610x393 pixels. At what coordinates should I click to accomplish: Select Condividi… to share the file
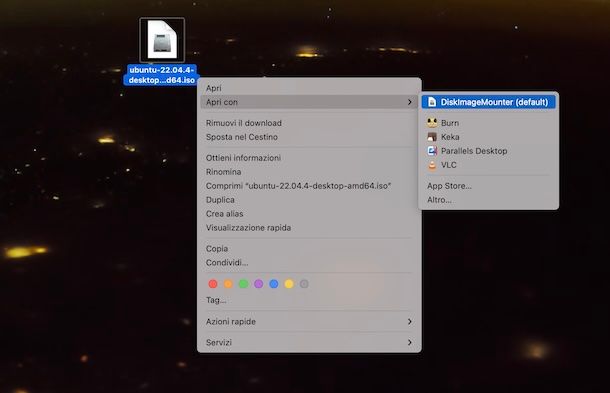click(x=309, y=263)
